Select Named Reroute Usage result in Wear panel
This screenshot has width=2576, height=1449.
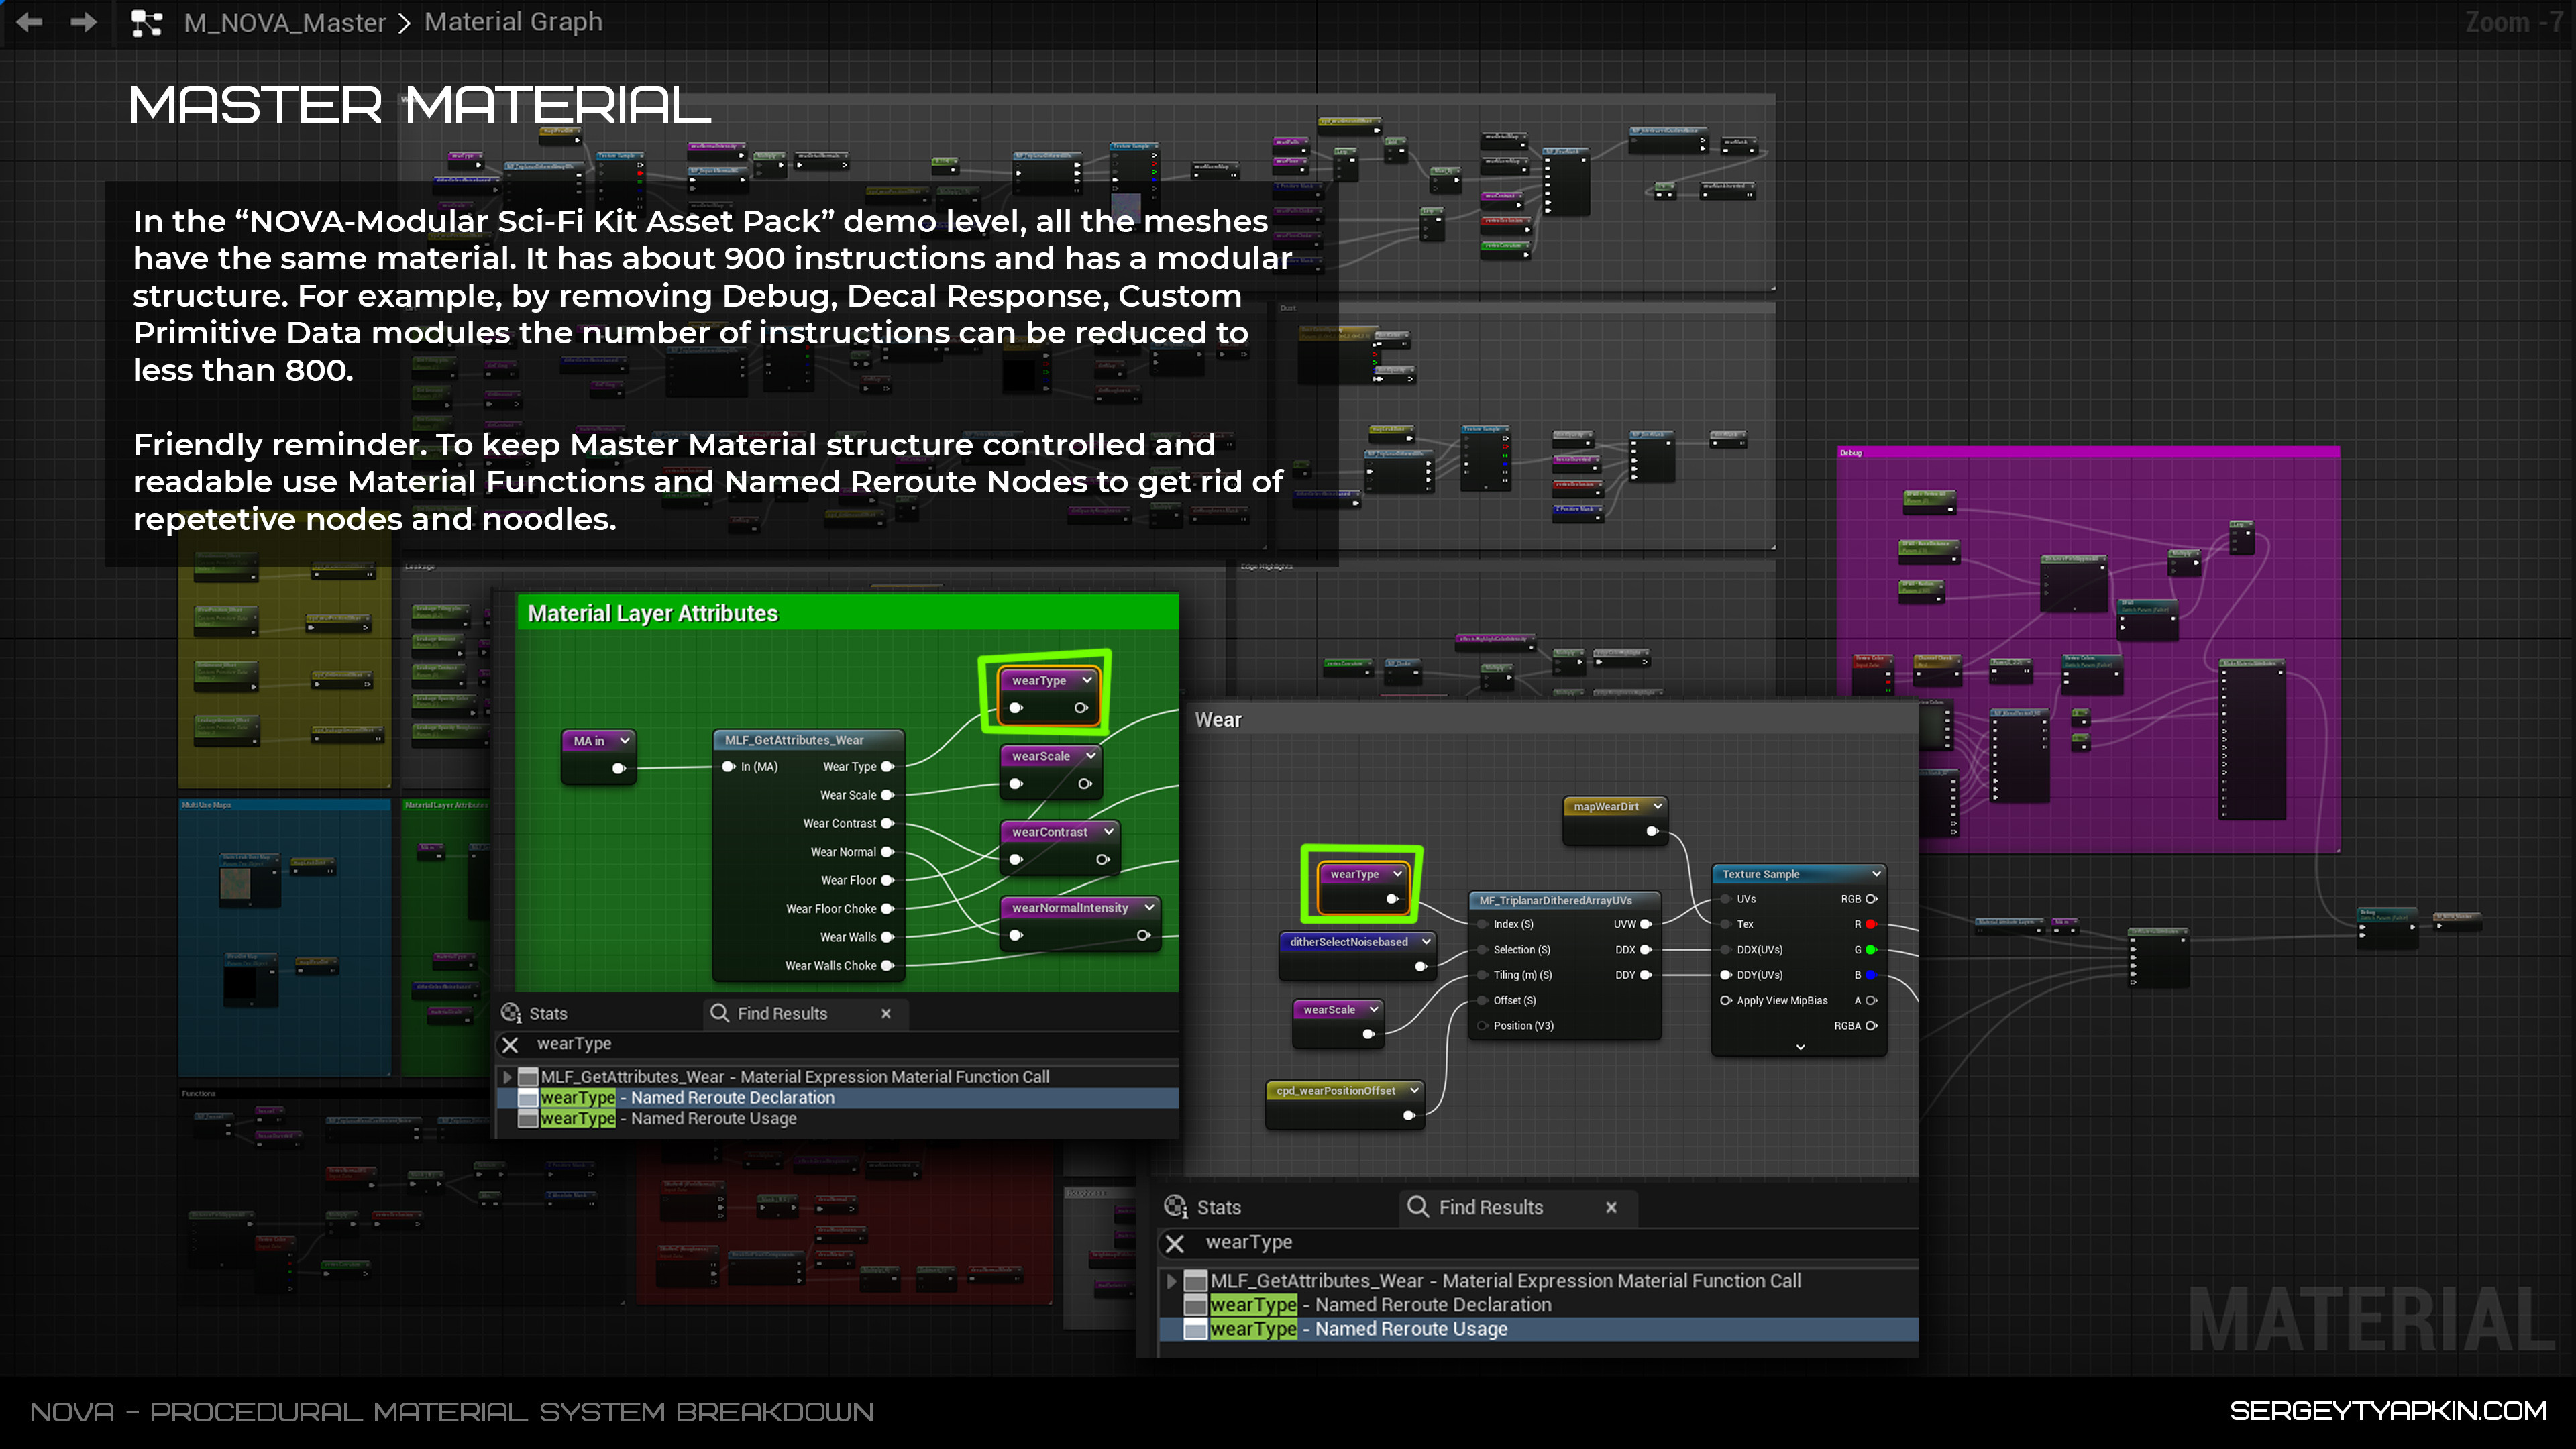pyautogui.click(x=1538, y=1329)
